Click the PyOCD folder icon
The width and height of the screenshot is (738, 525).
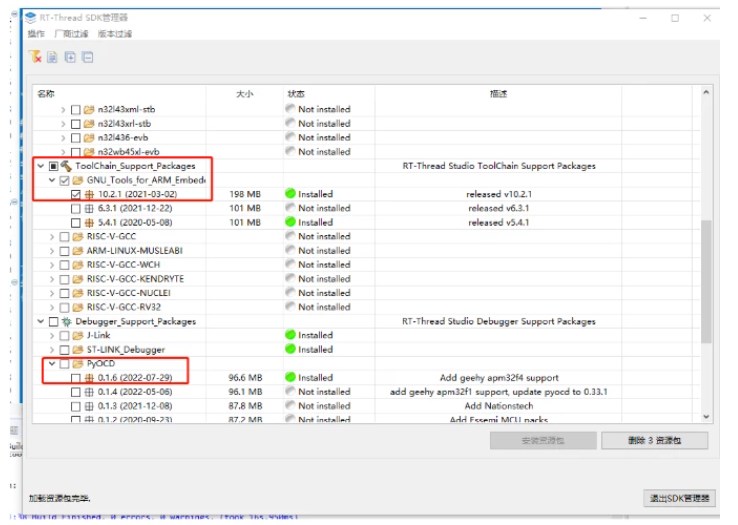(x=78, y=363)
